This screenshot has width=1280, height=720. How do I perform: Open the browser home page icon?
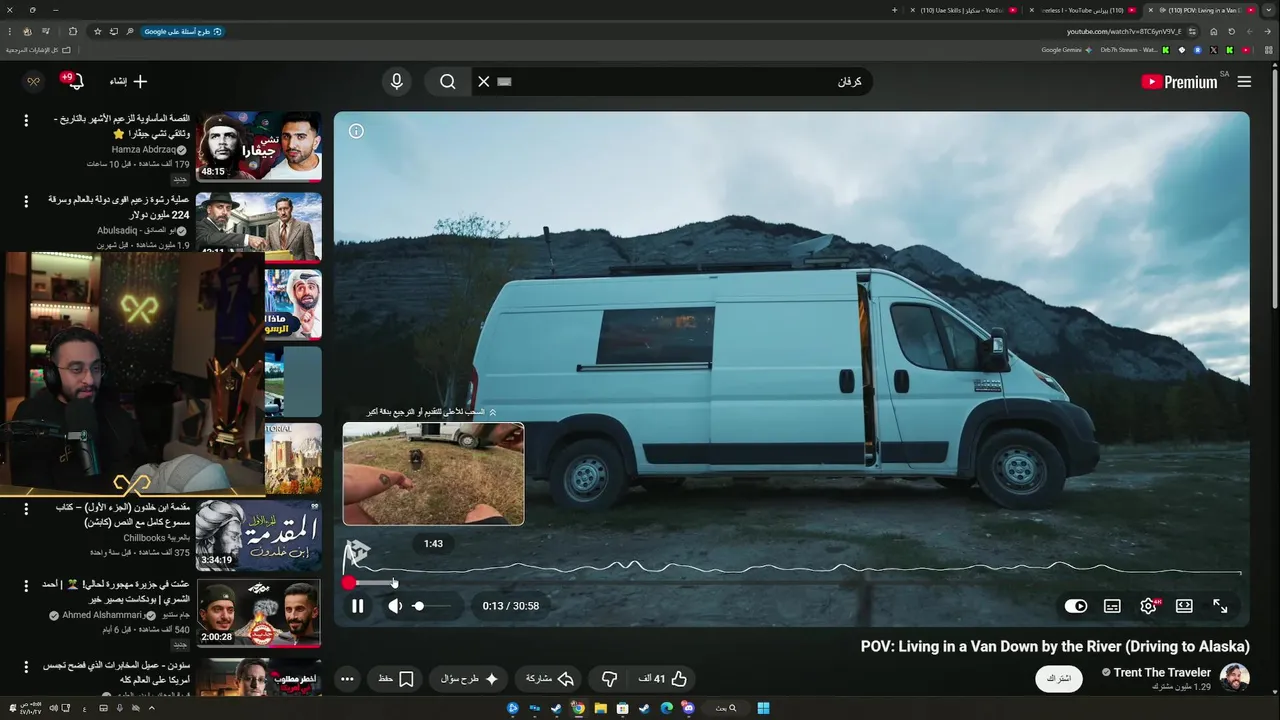[x=1214, y=31]
